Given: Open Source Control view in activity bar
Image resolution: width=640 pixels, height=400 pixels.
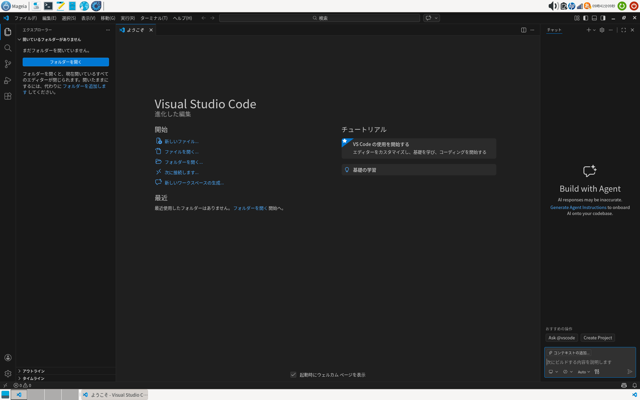Looking at the screenshot, I should (8, 64).
